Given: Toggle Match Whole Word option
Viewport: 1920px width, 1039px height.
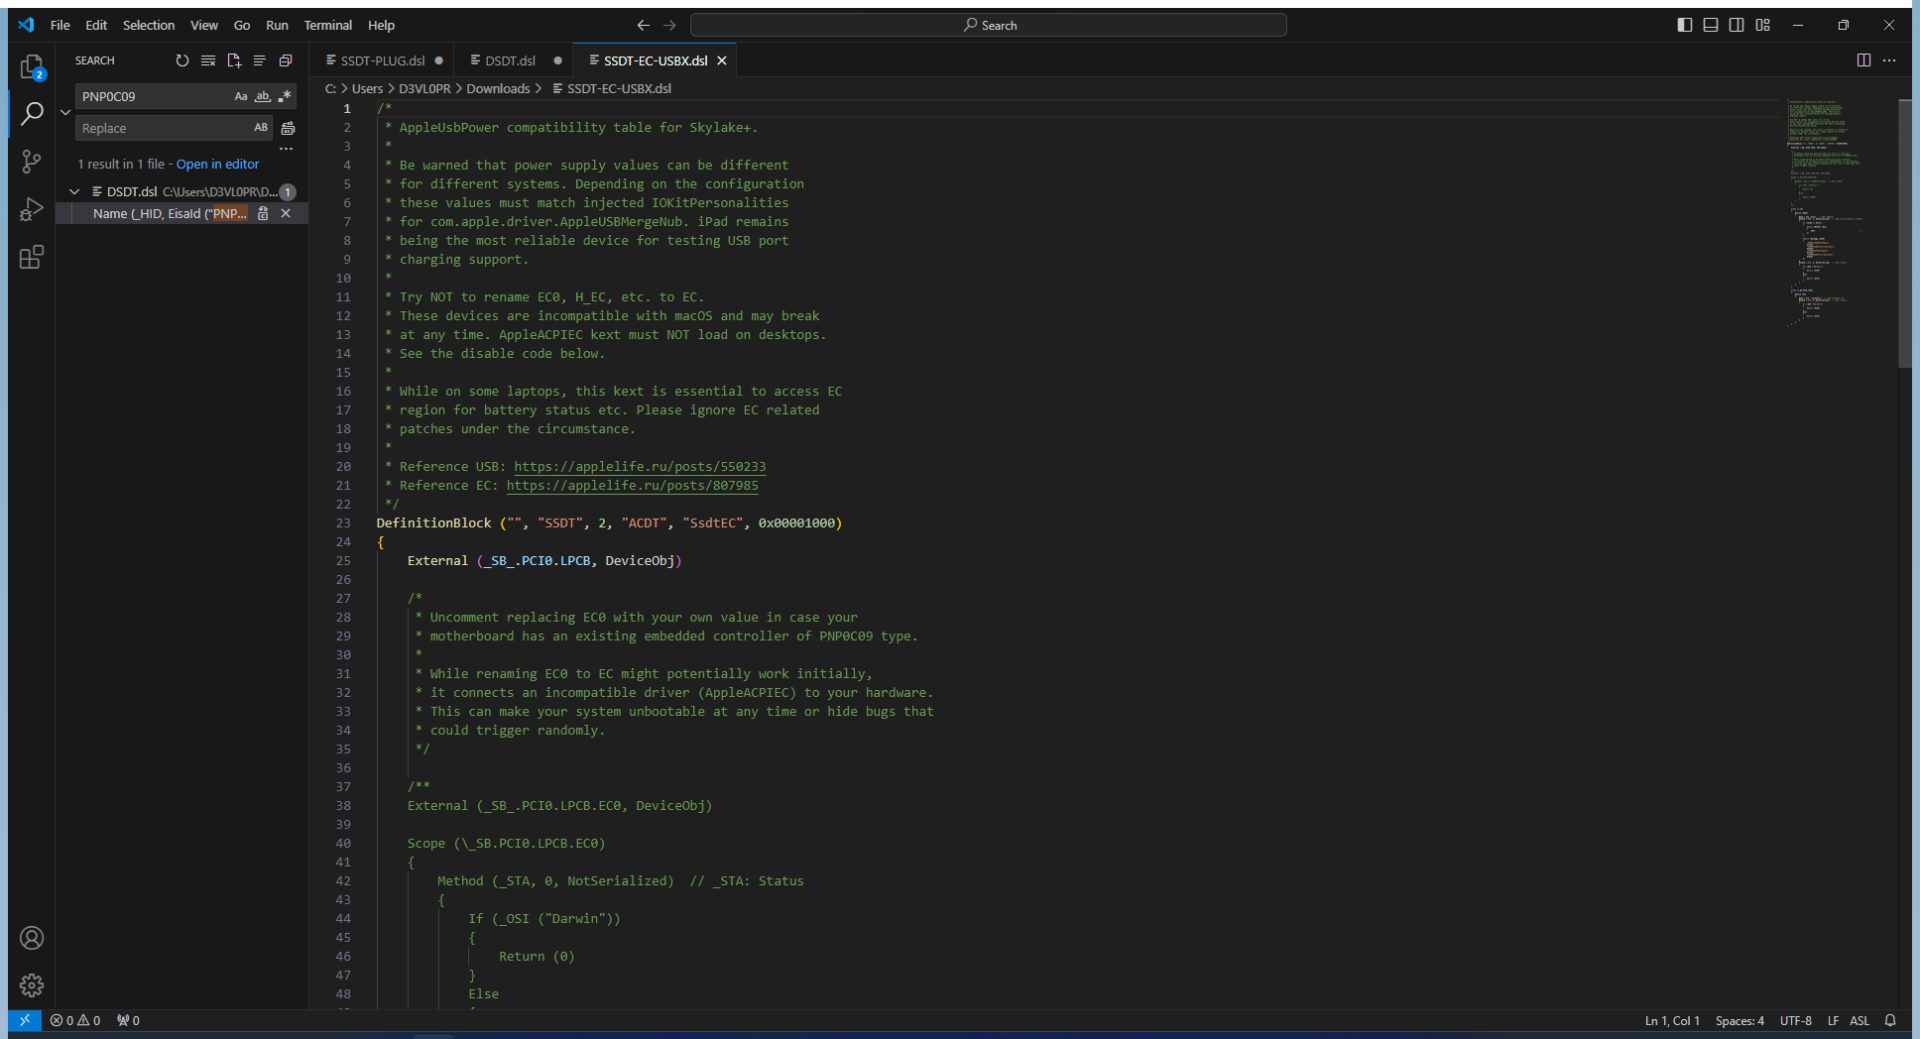Looking at the screenshot, I should tap(263, 97).
